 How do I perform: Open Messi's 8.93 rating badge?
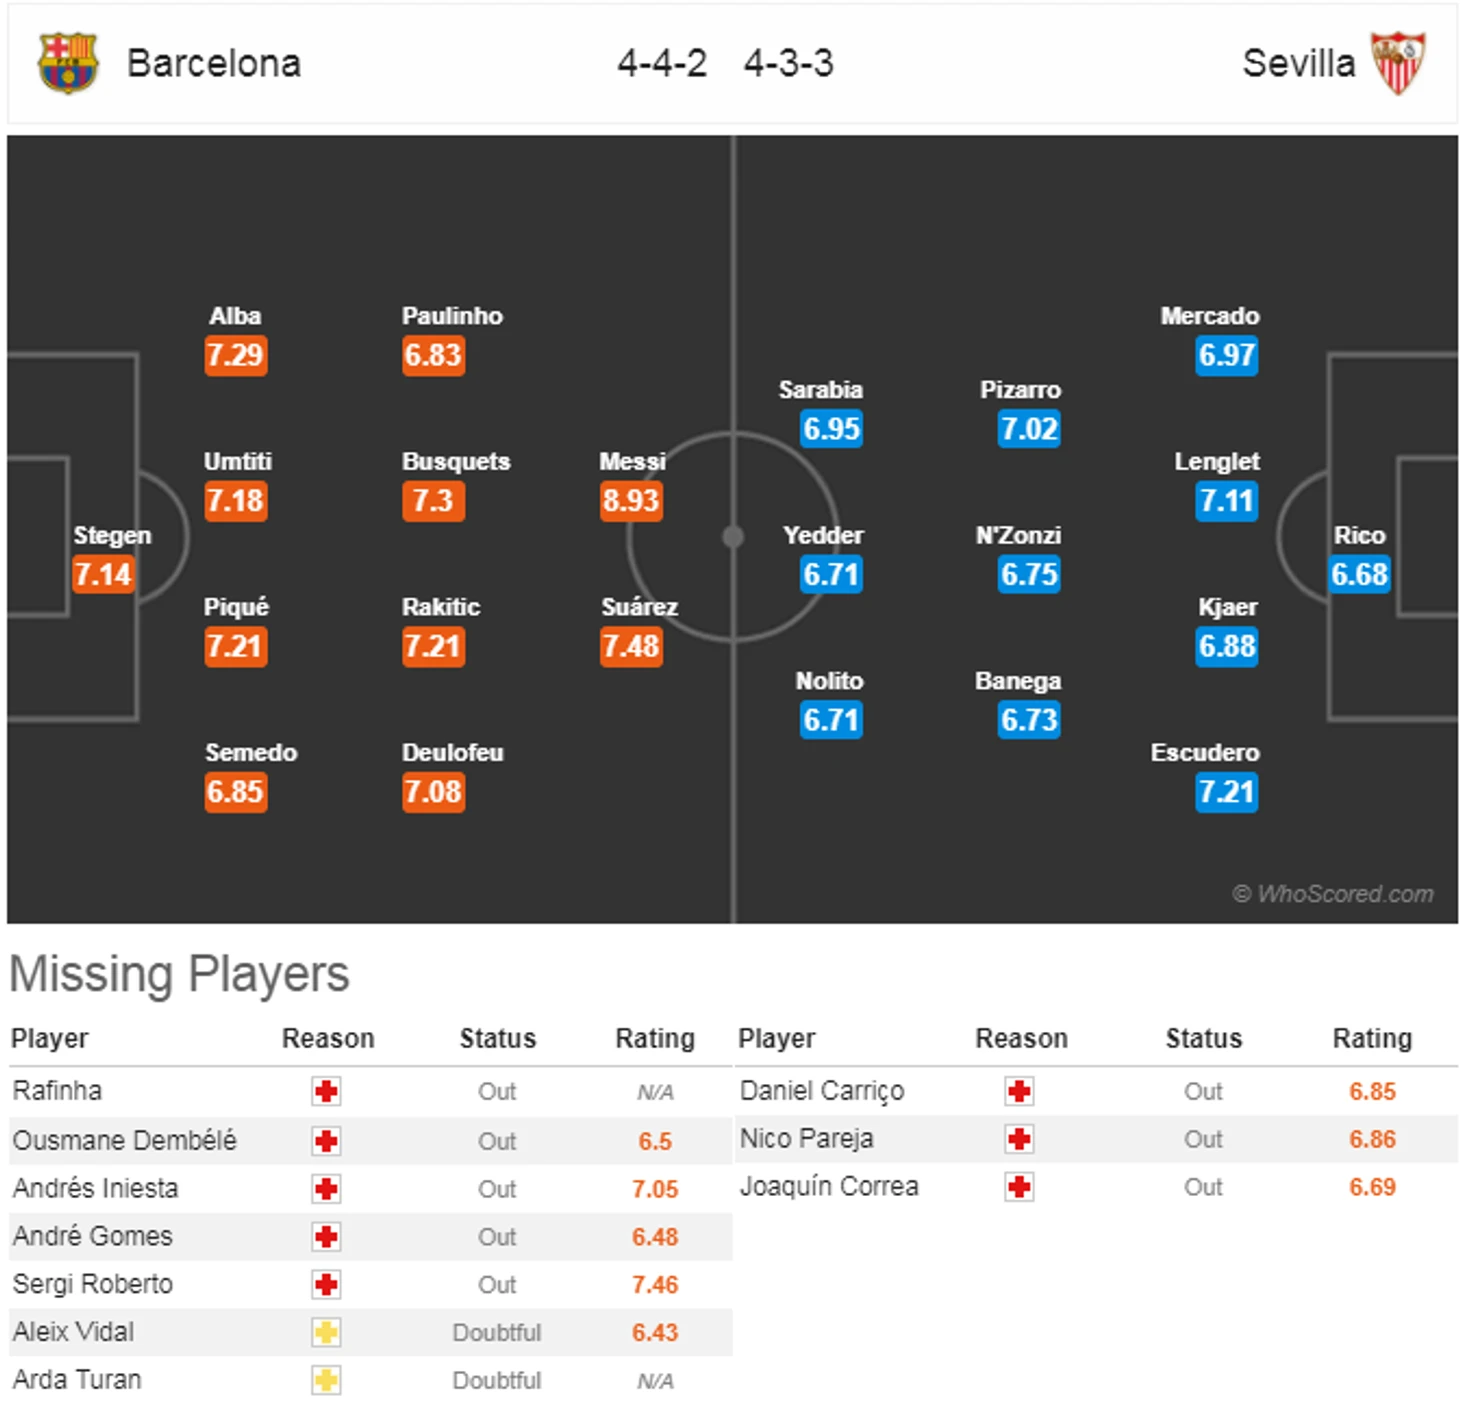pyautogui.click(x=631, y=500)
